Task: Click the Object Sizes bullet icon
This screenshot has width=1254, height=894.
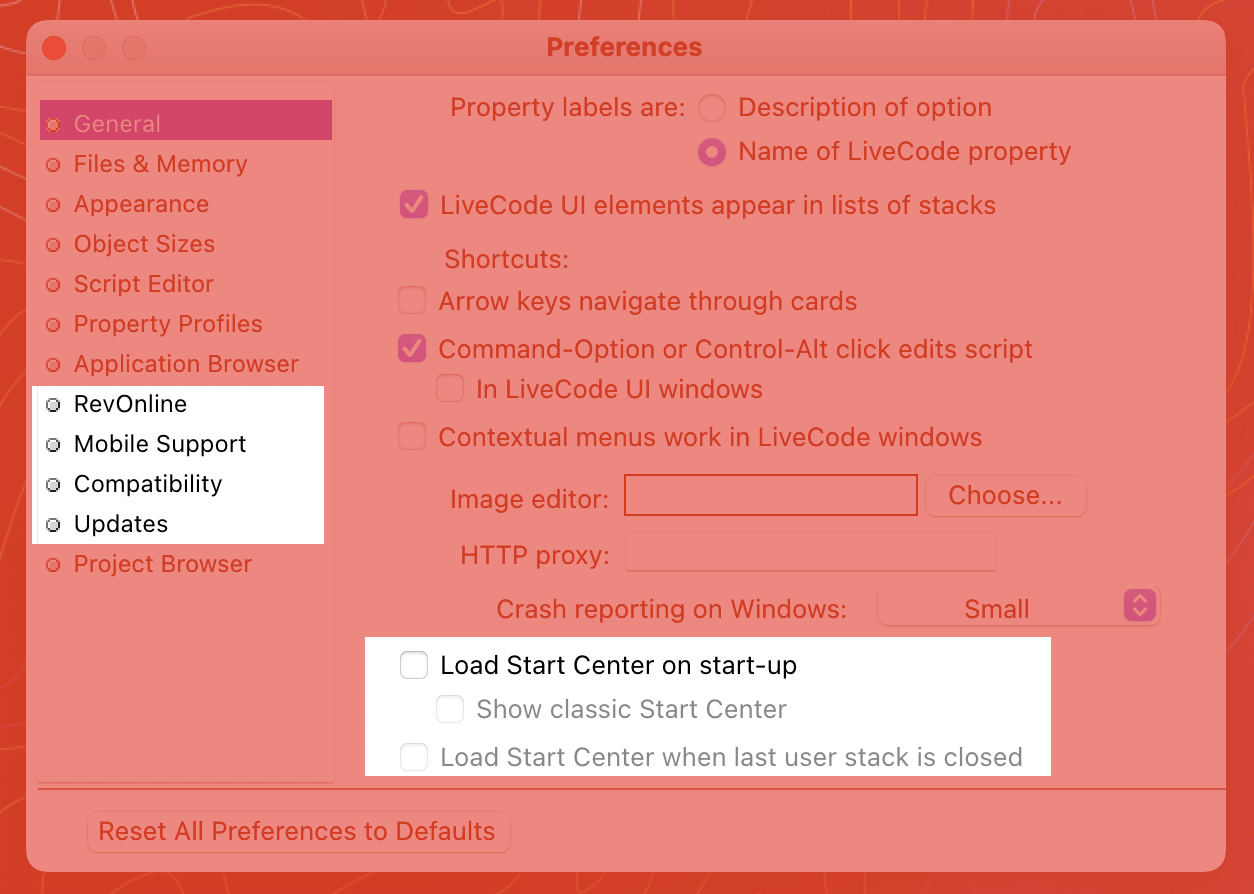Action: click(53, 245)
